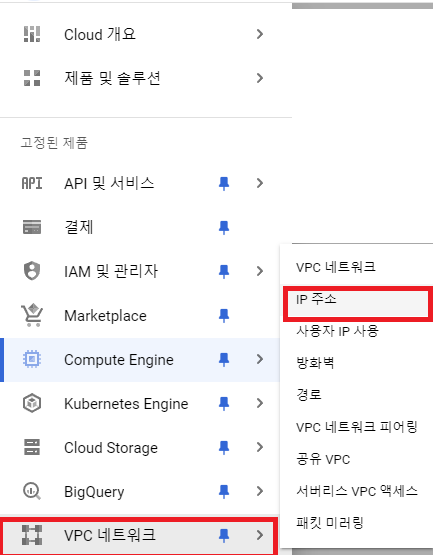Image resolution: width=433 pixels, height=555 pixels.
Task: Expand 제품 및 솔루션 submenu chevron
Action: (x=260, y=78)
